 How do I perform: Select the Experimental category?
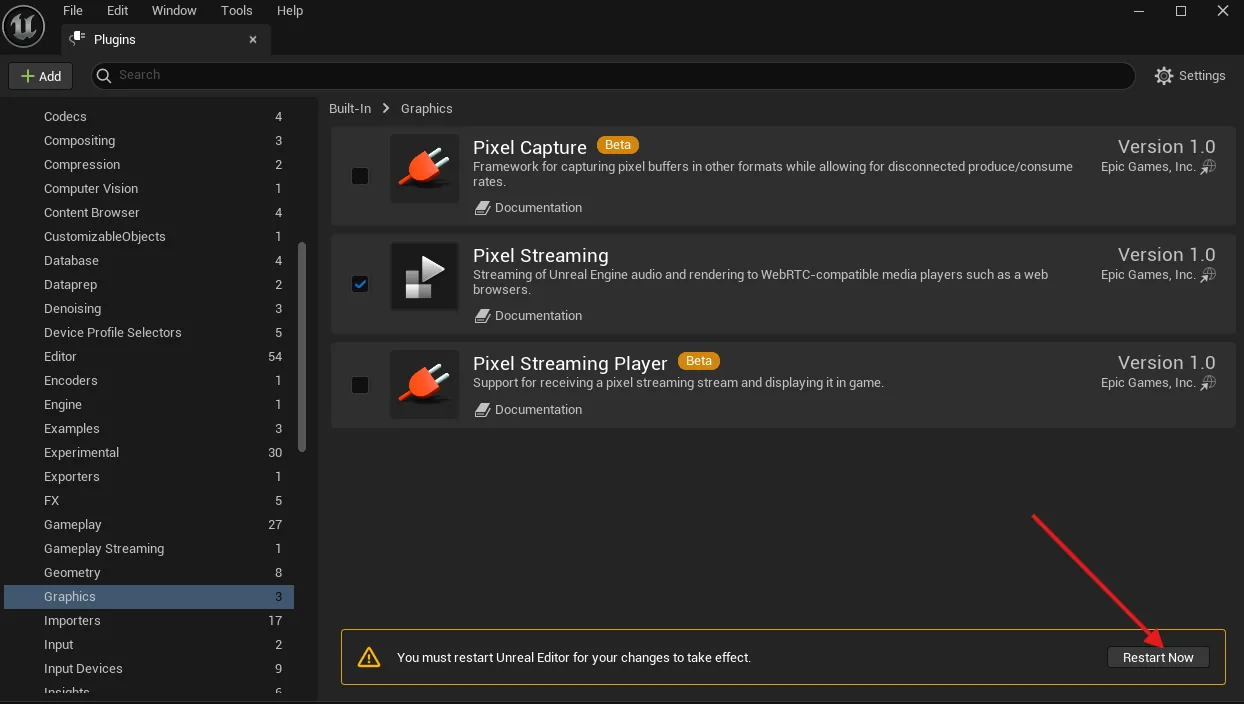[149, 453]
